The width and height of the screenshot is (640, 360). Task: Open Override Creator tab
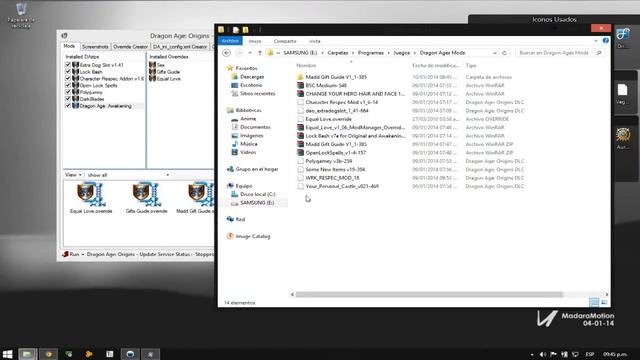130,47
